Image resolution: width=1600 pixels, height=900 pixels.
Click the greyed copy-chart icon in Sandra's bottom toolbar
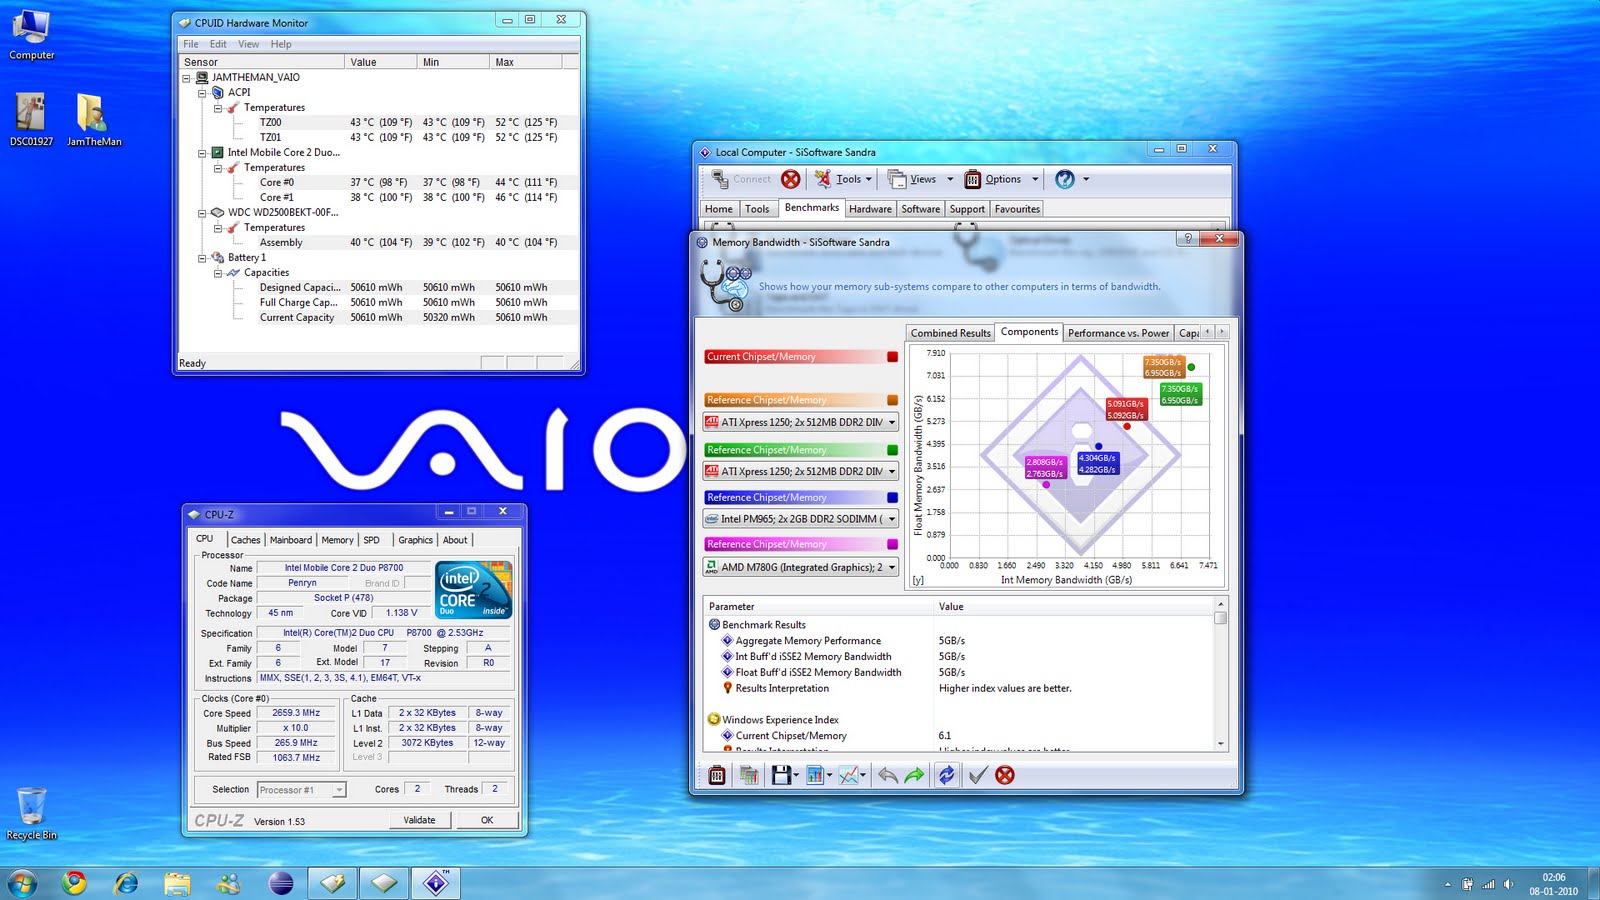pyautogui.click(x=748, y=775)
